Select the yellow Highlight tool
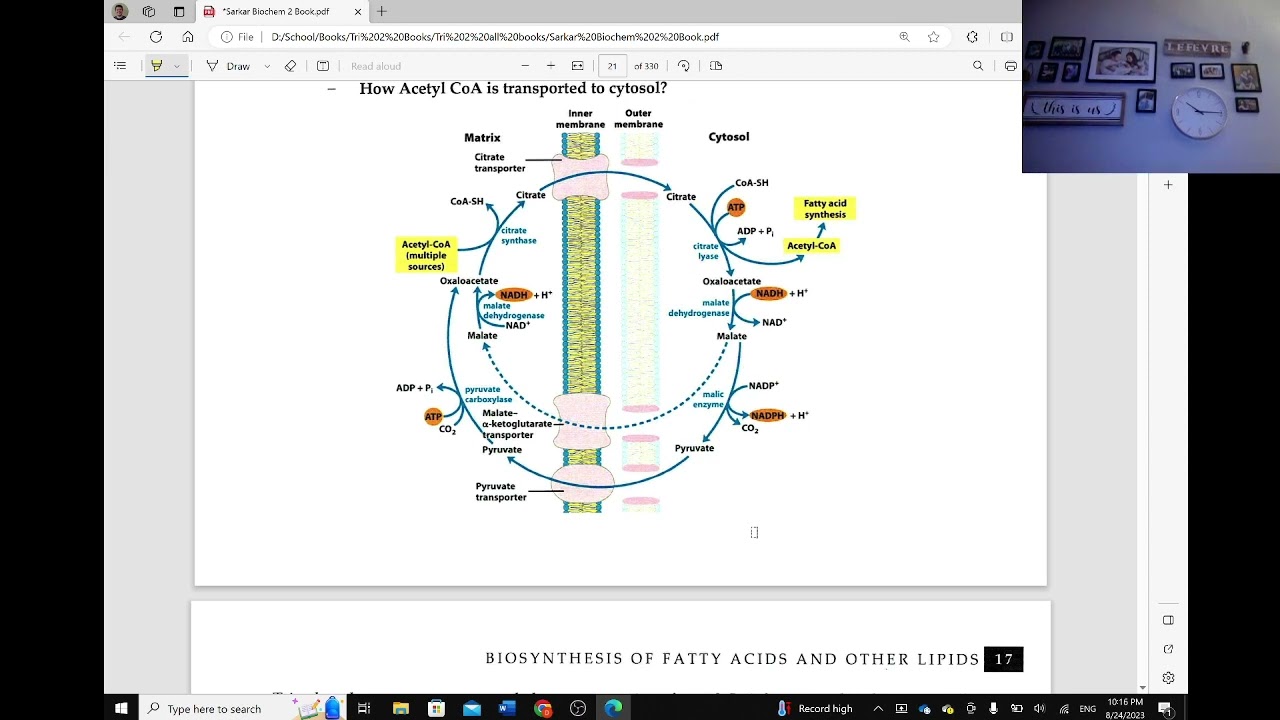 (x=156, y=66)
